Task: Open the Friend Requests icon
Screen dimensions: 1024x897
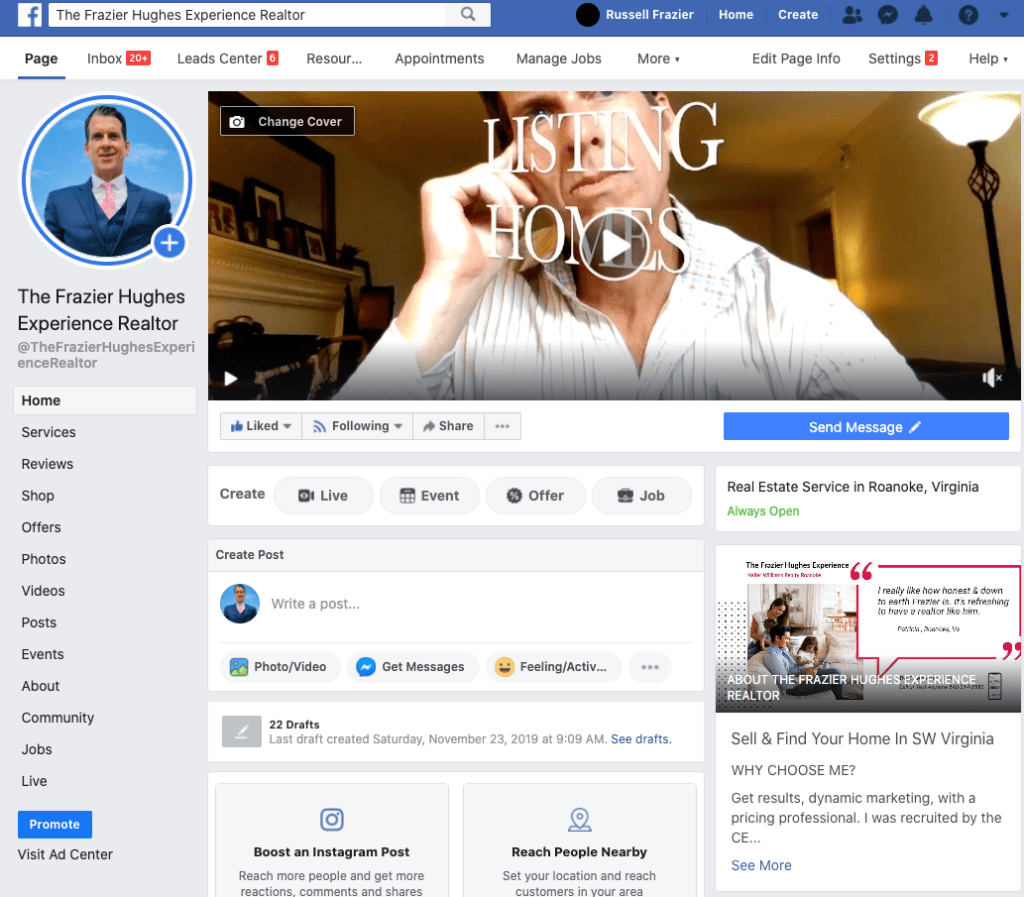Action: pyautogui.click(x=852, y=15)
